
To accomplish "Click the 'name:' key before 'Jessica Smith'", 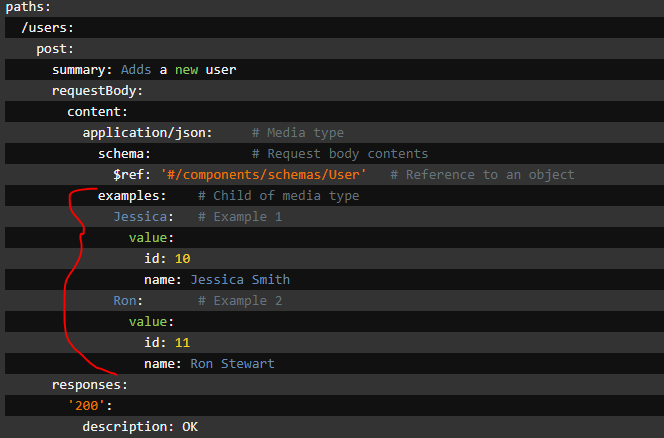I will pyautogui.click(x=163, y=280).
